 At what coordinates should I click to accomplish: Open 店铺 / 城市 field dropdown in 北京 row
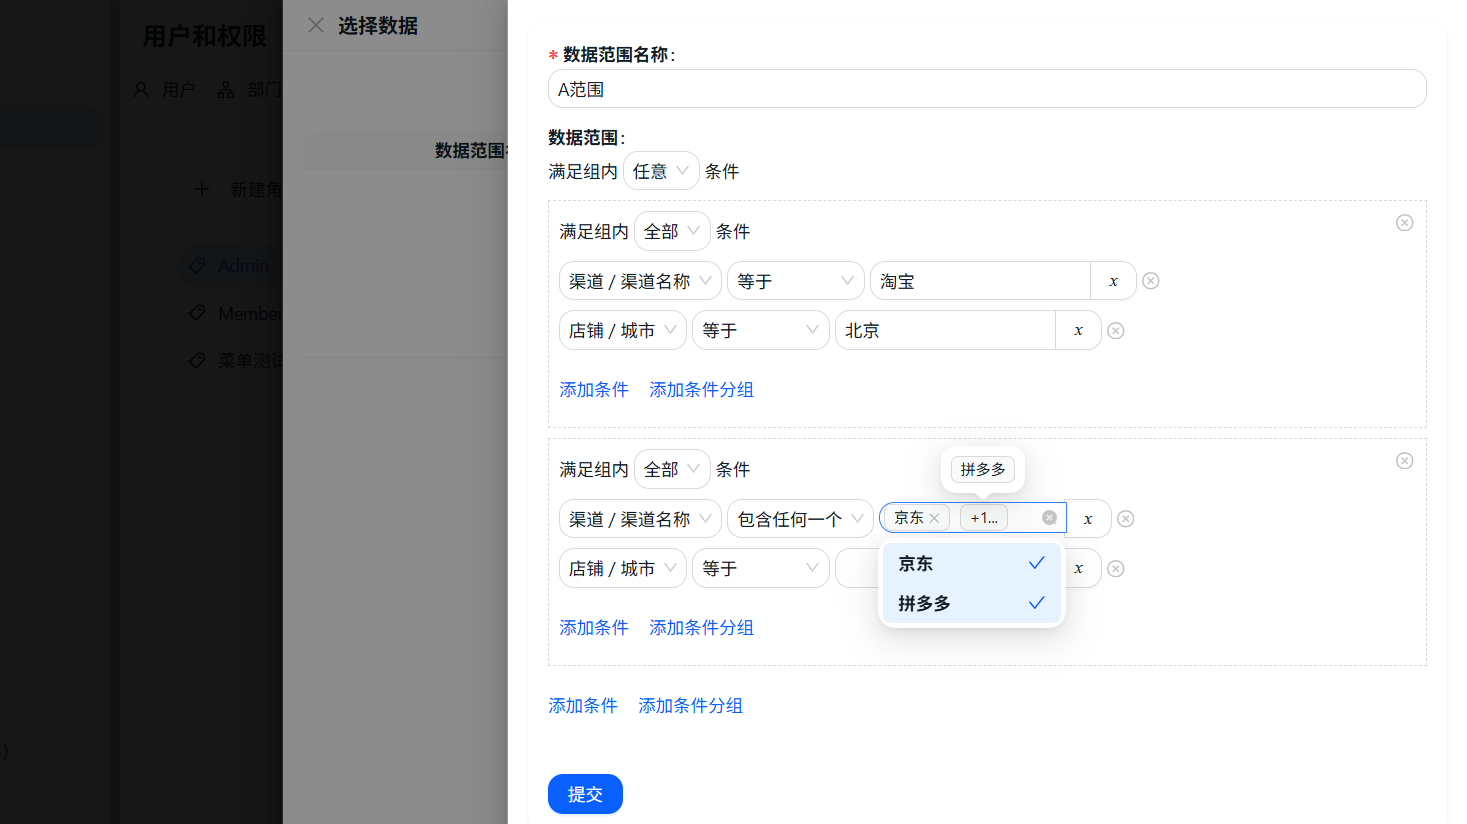pyautogui.click(x=623, y=330)
